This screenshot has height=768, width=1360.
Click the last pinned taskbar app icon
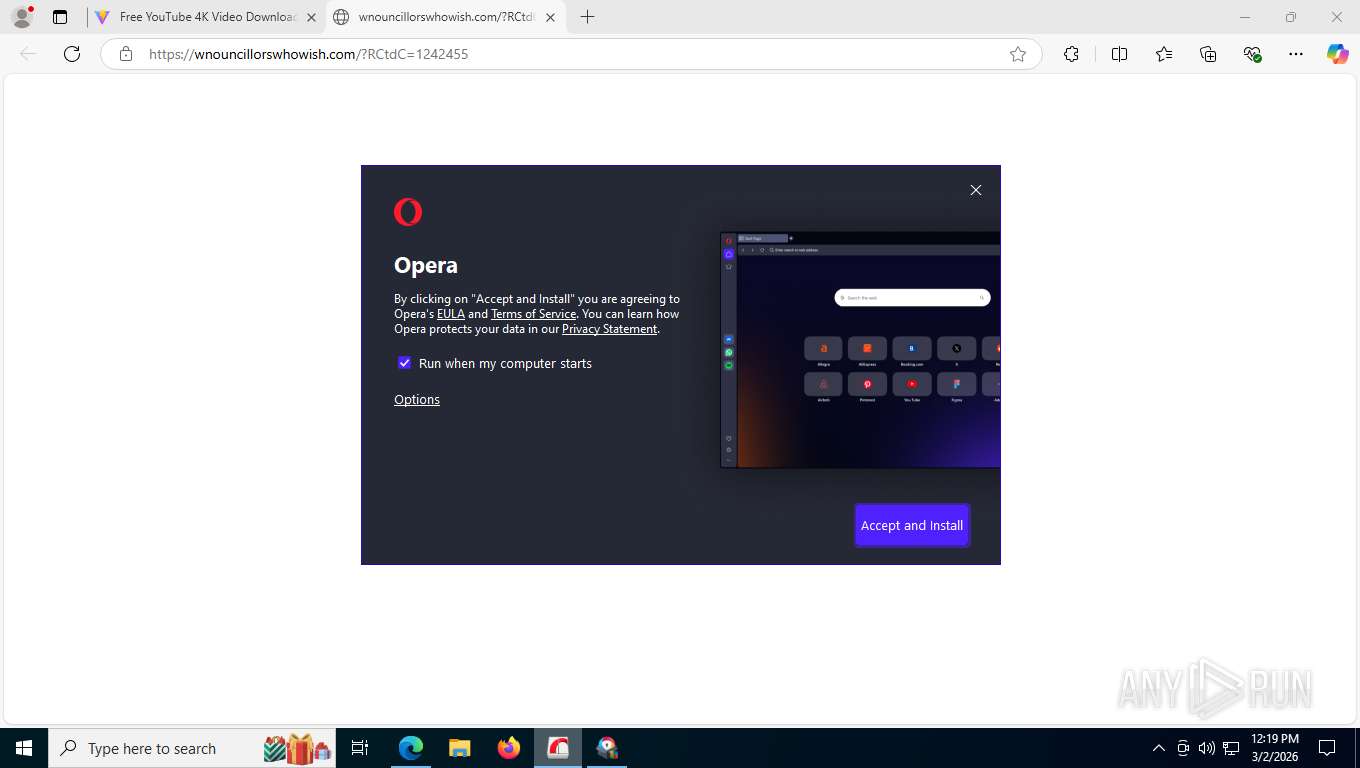[607, 748]
